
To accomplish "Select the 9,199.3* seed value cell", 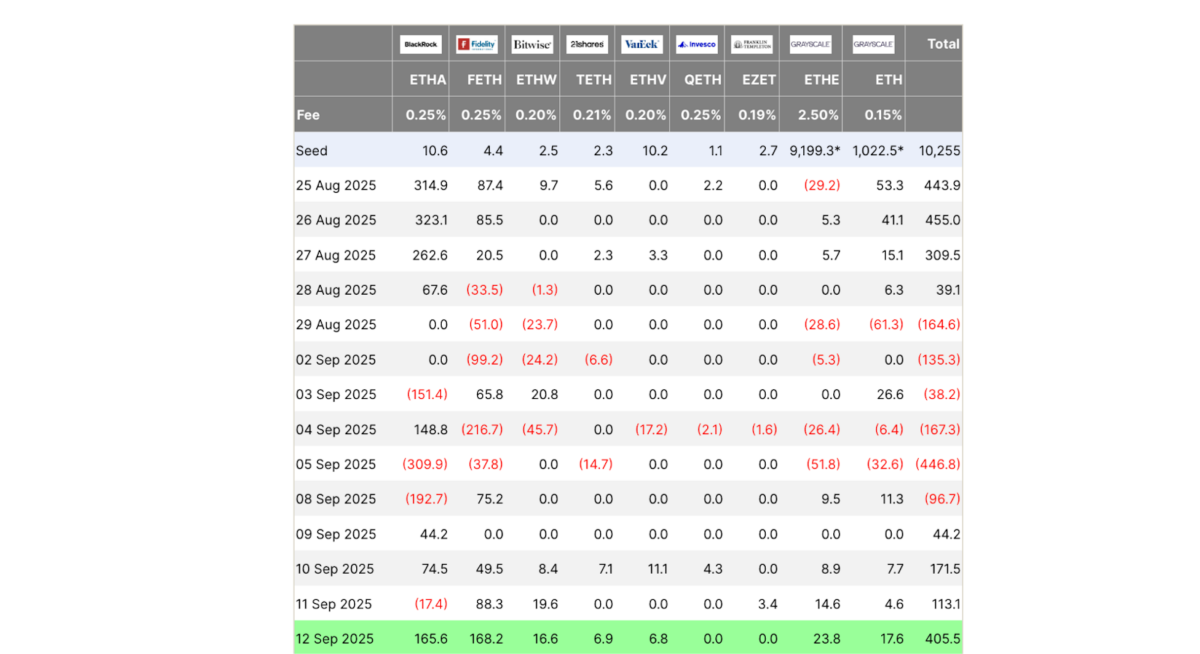I will coord(814,150).
